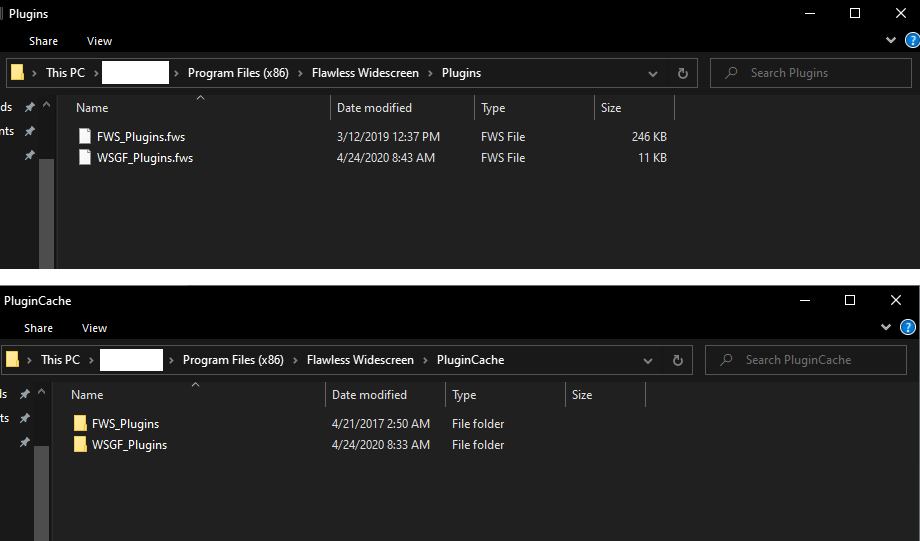Click the Search Plugins box

coord(815,73)
